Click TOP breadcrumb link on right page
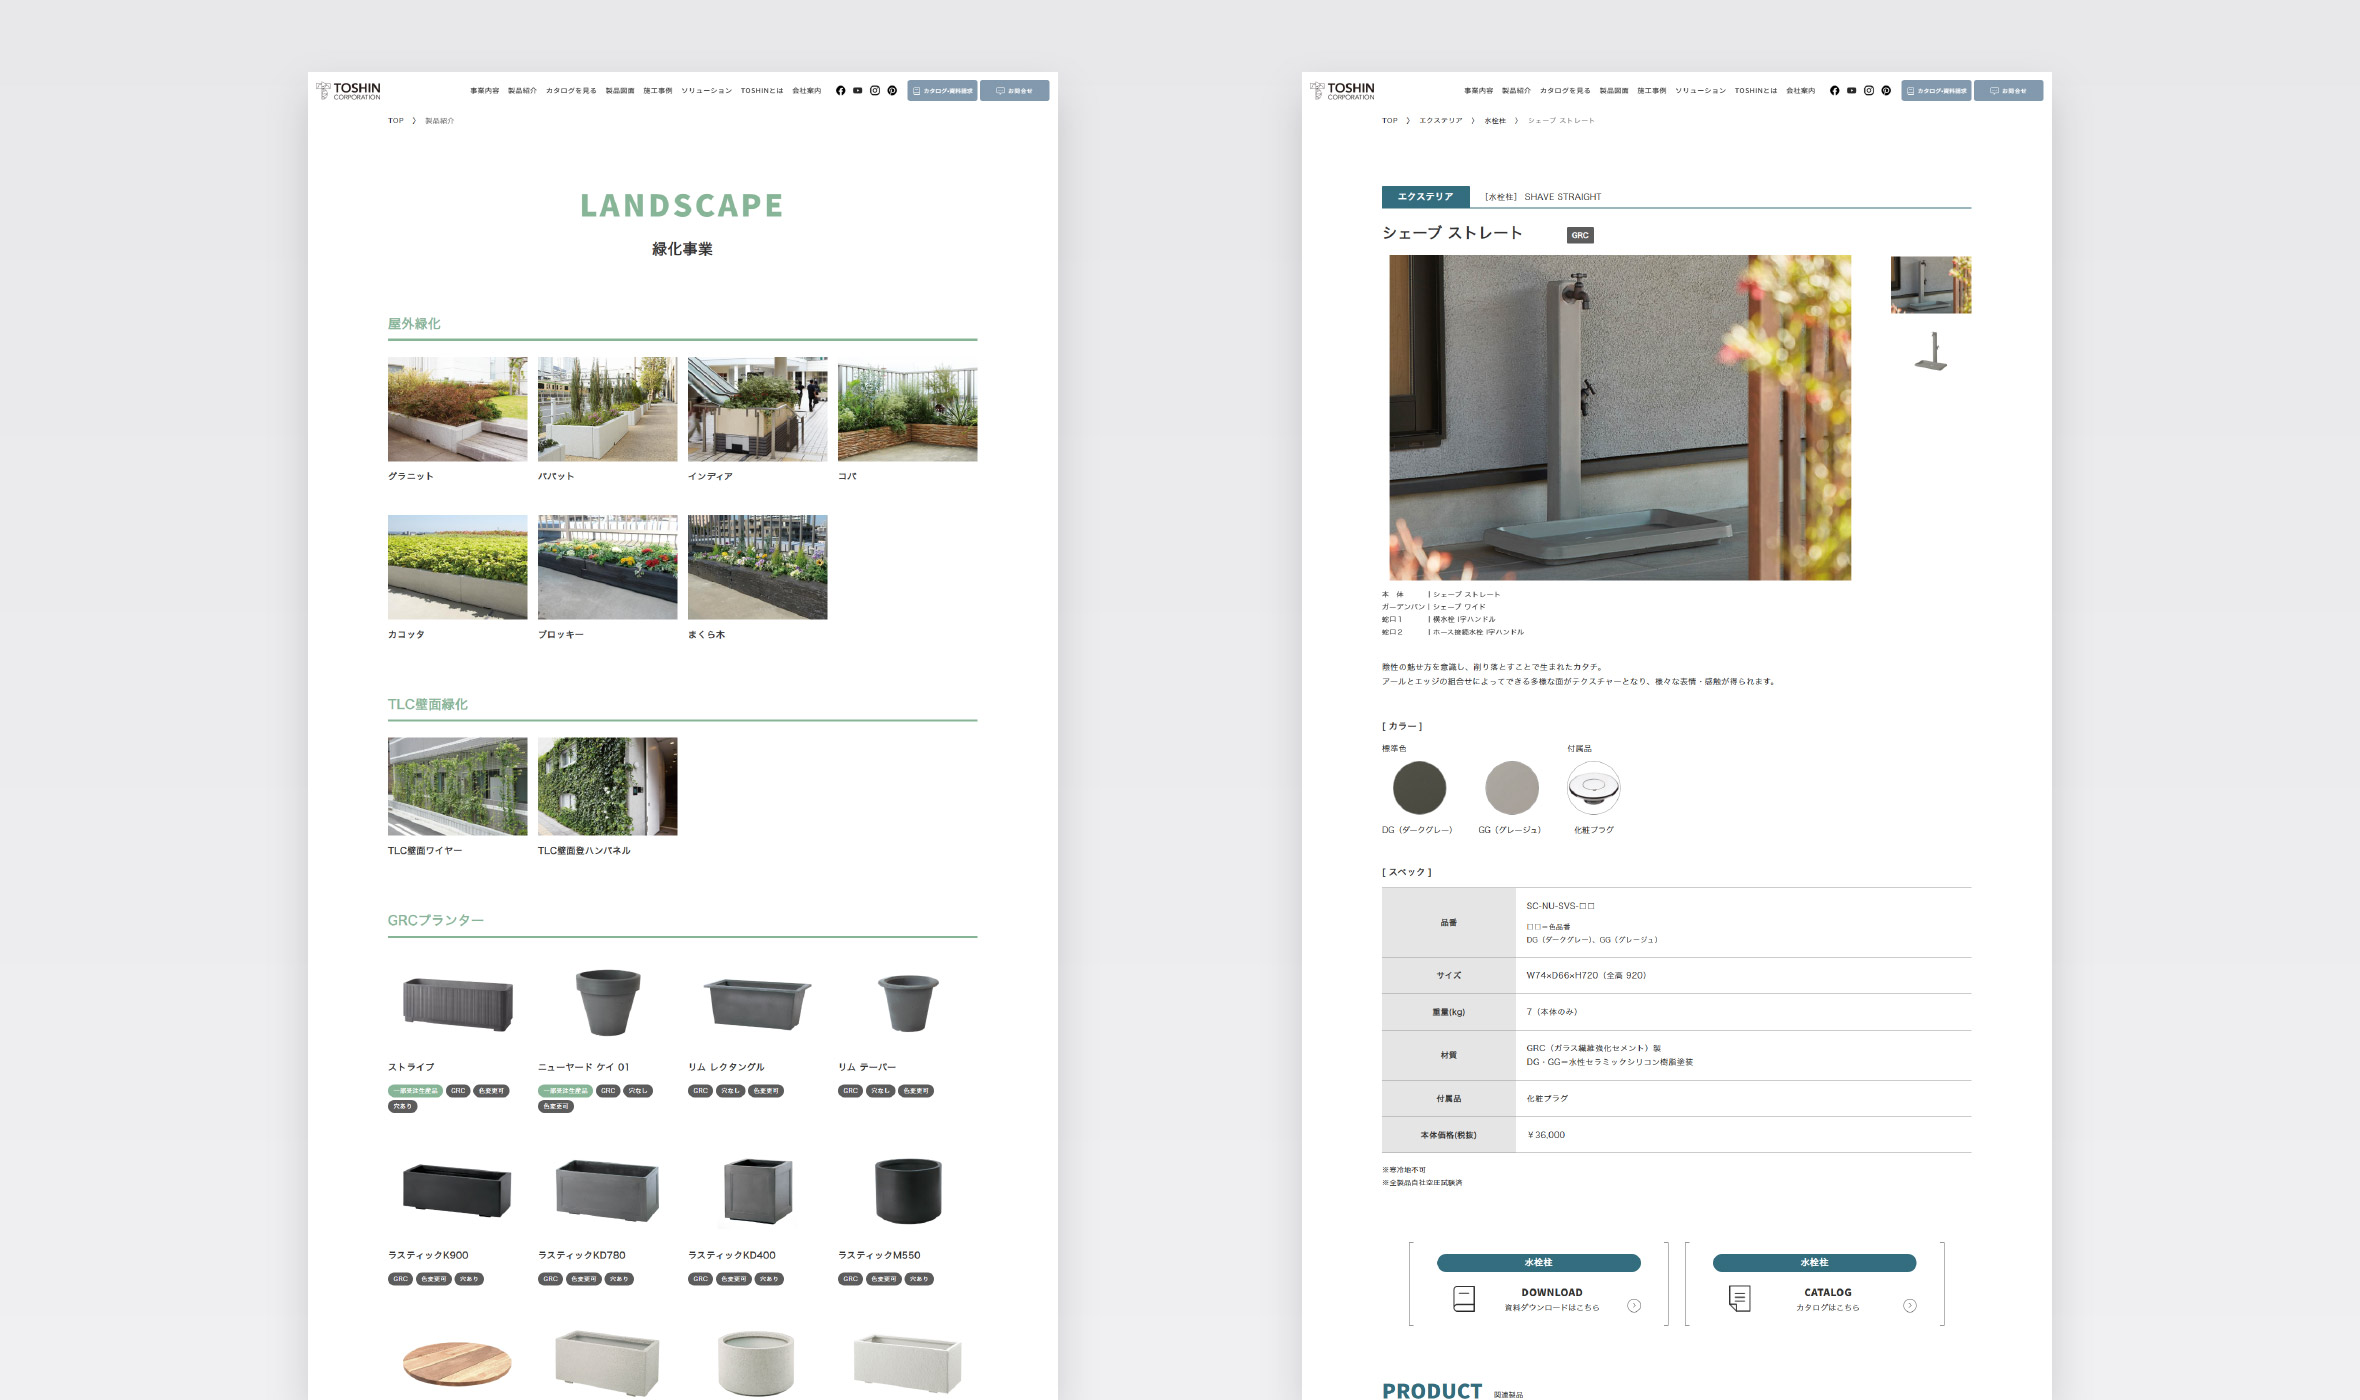The height and width of the screenshot is (1400, 2360). [1389, 121]
